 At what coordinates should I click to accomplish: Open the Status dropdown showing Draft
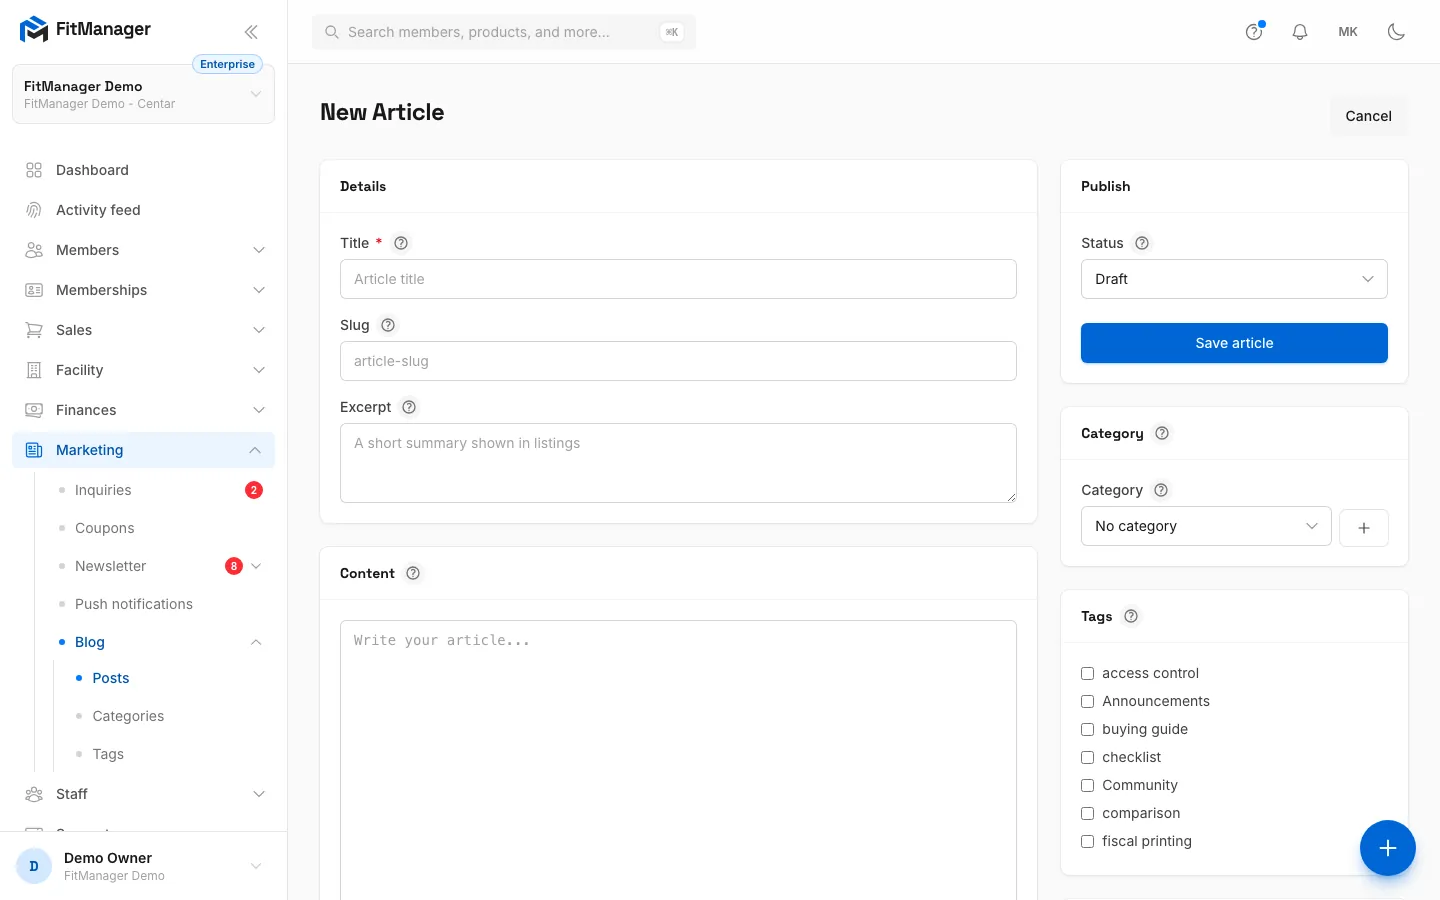click(x=1234, y=279)
